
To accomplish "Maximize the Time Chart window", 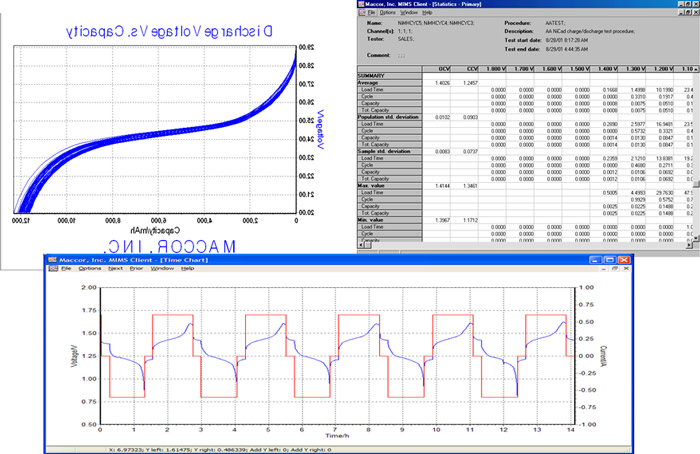I will (x=609, y=260).
